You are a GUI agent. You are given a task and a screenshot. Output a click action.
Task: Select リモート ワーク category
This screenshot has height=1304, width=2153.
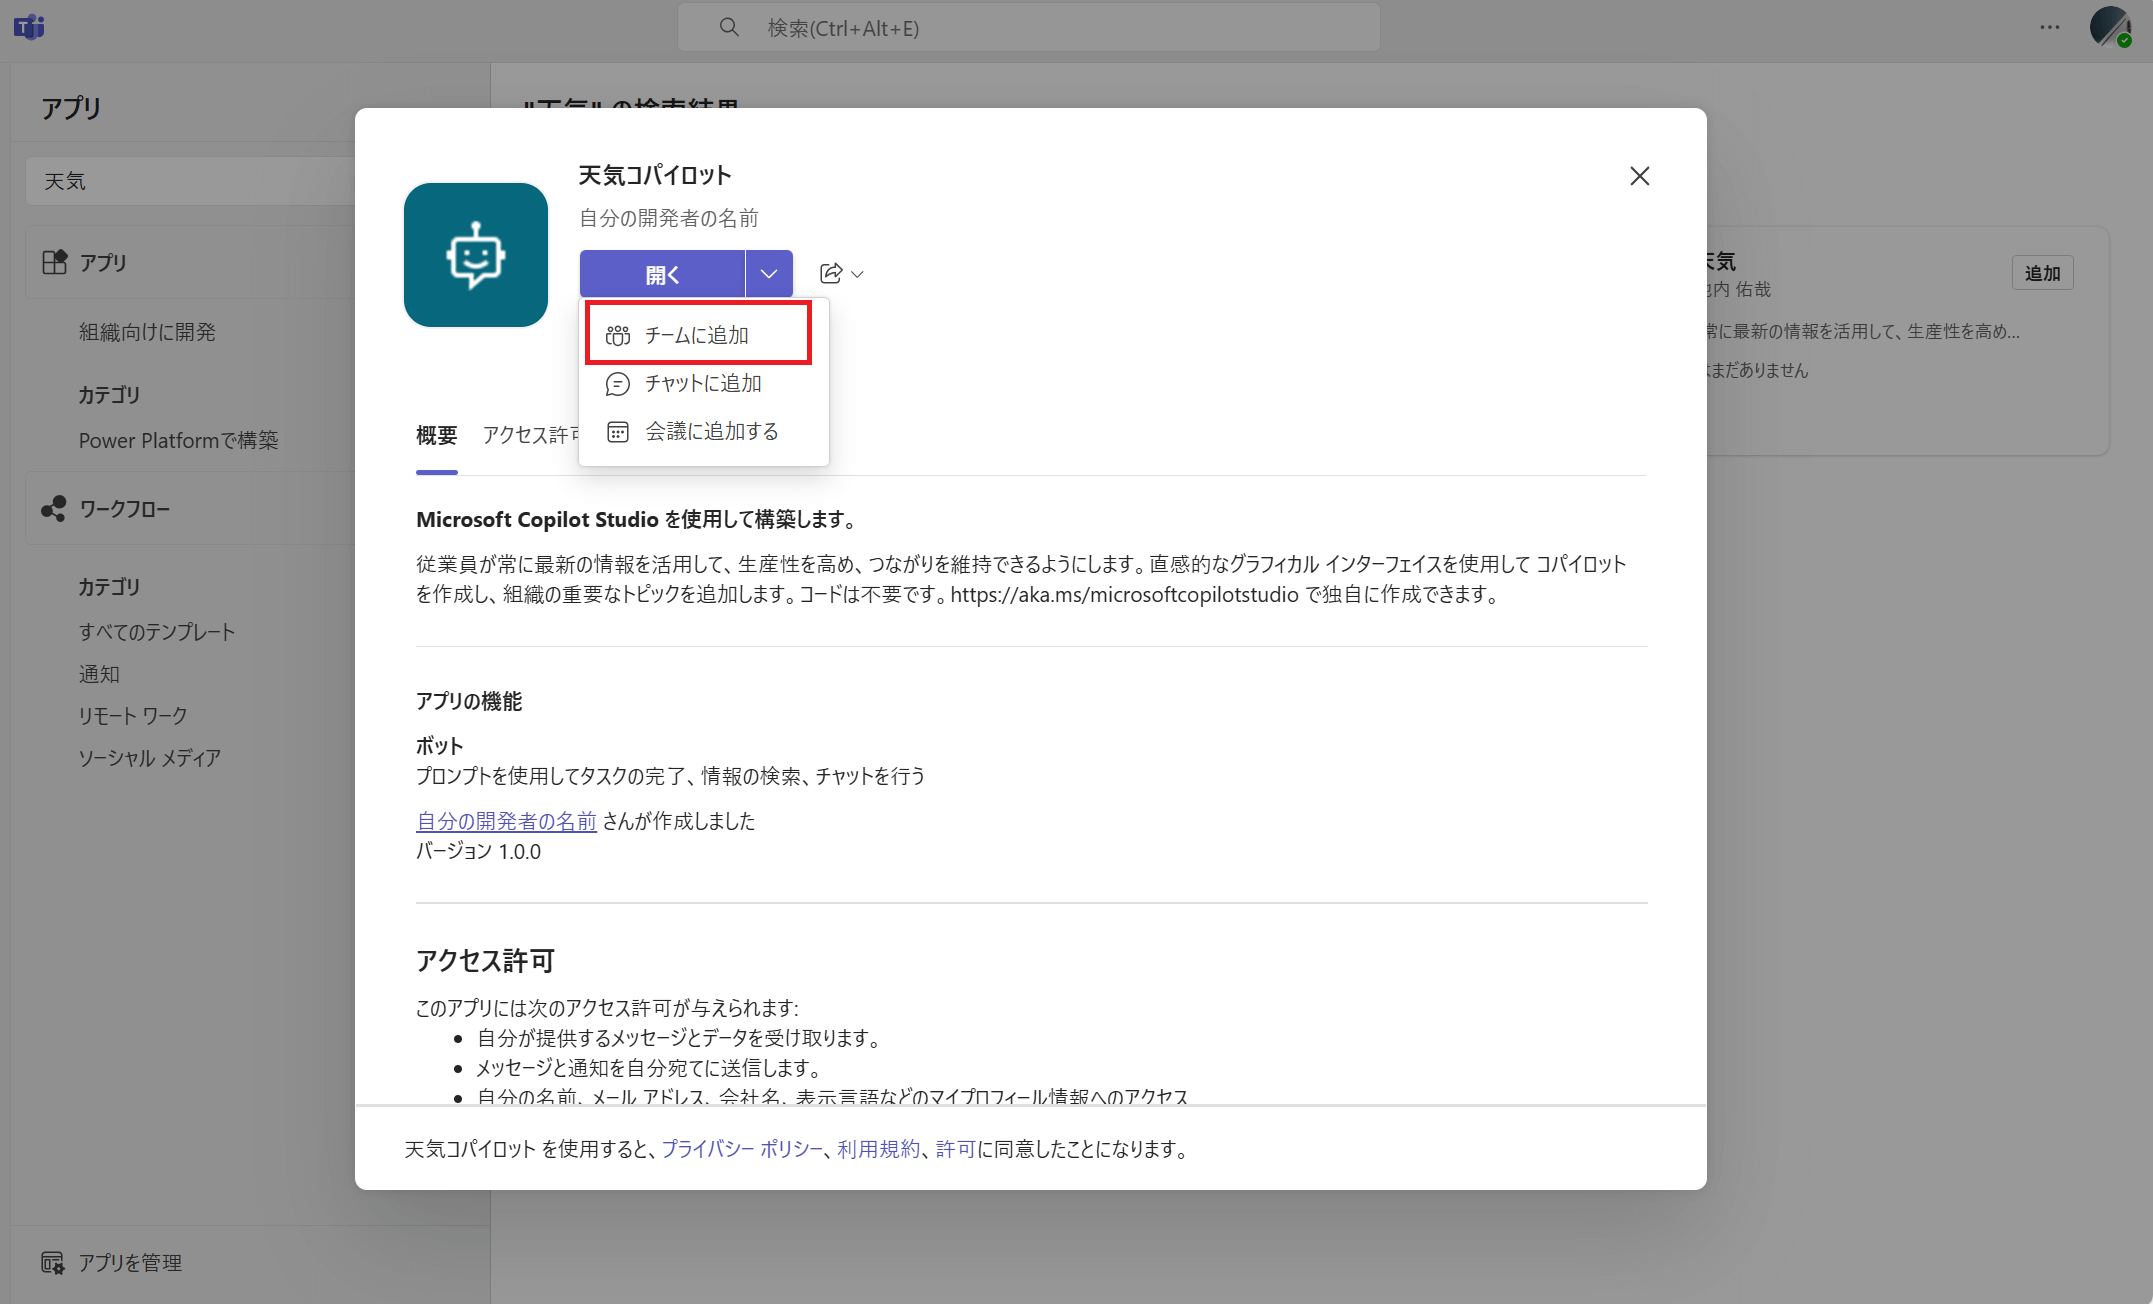click(133, 716)
